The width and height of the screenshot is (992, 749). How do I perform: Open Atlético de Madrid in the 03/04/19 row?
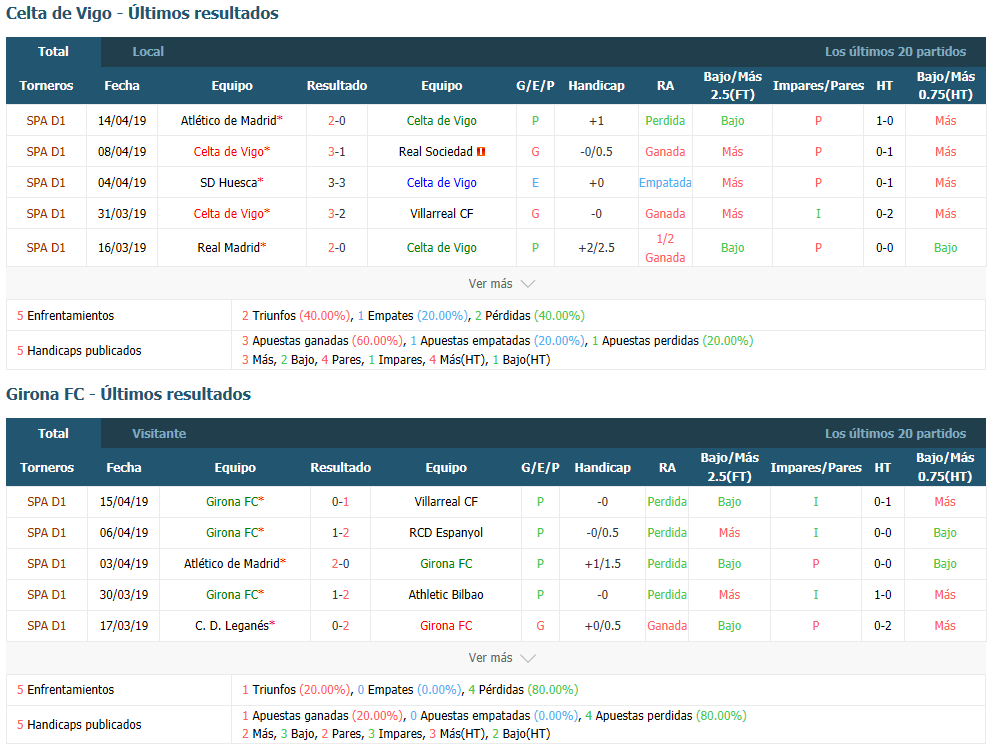point(232,564)
